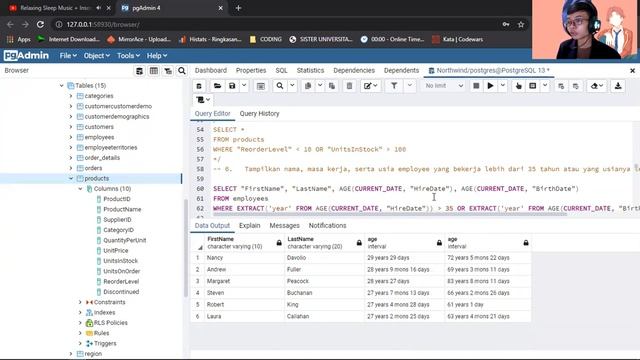
Task: Click the Explain Analyze icon
Action: pos(533,86)
